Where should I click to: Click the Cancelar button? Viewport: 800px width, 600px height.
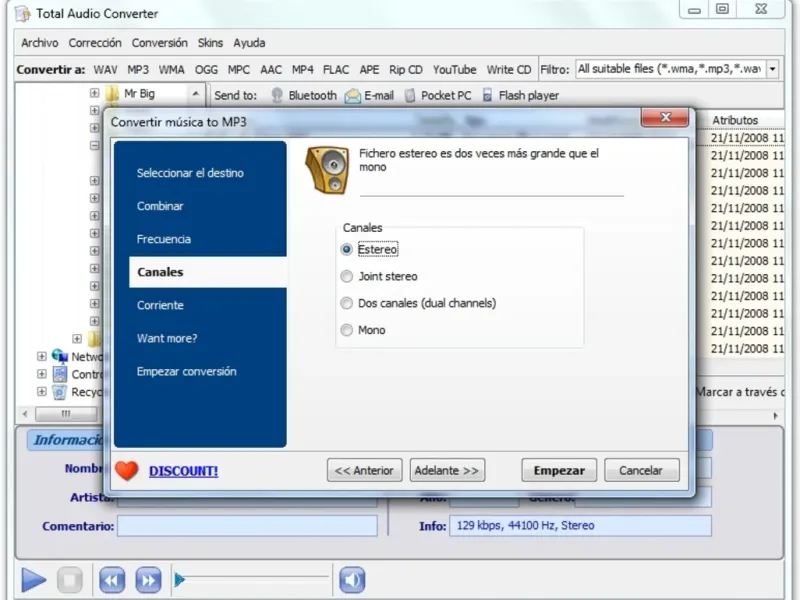coord(641,470)
